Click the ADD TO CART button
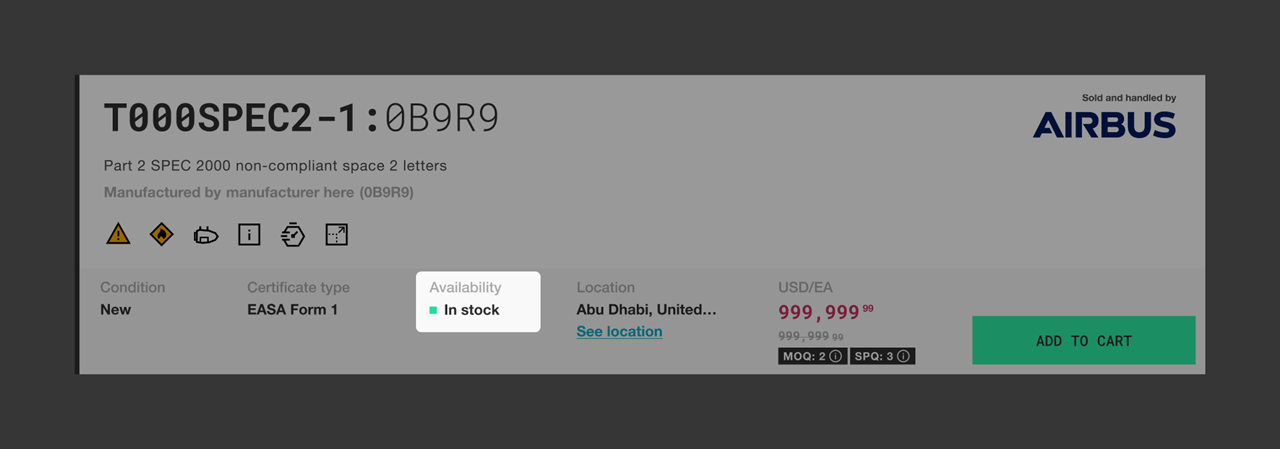Image resolution: width=1280 pixels, height=449 pixels. coord(1084,340)
